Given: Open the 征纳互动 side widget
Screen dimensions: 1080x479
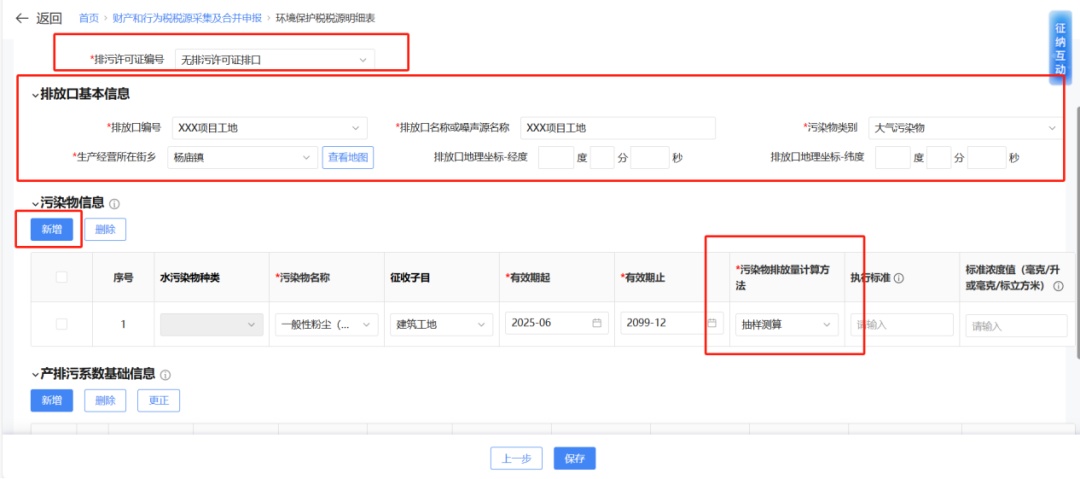Looking at the screenshot, I should click(x=1060, y=49).
